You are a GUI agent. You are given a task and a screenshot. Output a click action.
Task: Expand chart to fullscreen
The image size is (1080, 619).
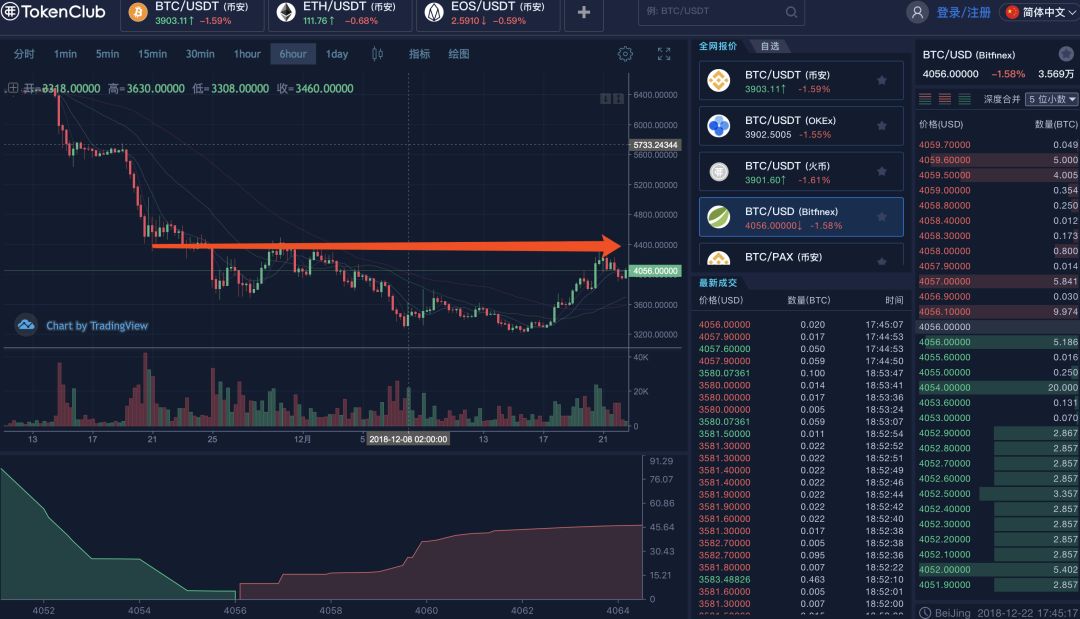(664, 54)
